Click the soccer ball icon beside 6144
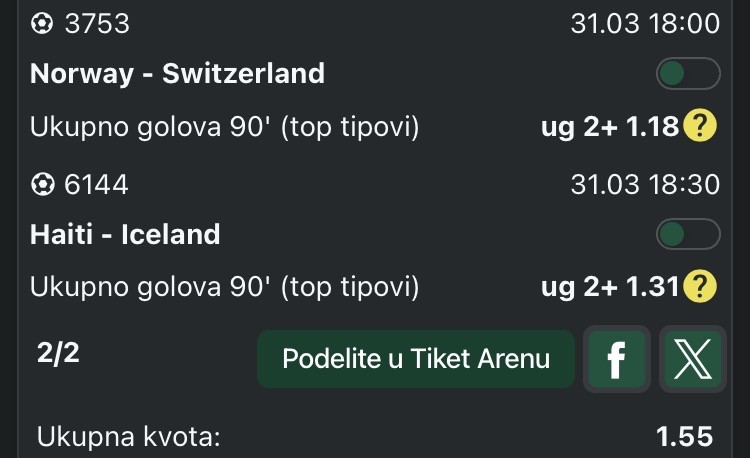This screenshot has width=750, height=458. point(43,185)
